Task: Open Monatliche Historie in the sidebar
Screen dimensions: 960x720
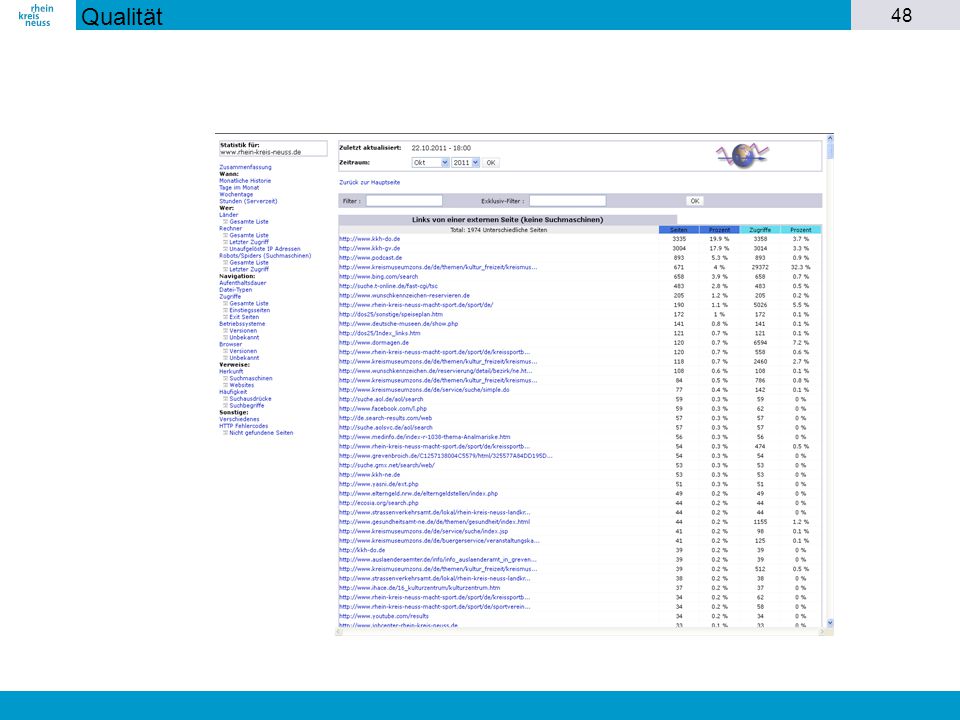Action: click(x=245, y=181)
